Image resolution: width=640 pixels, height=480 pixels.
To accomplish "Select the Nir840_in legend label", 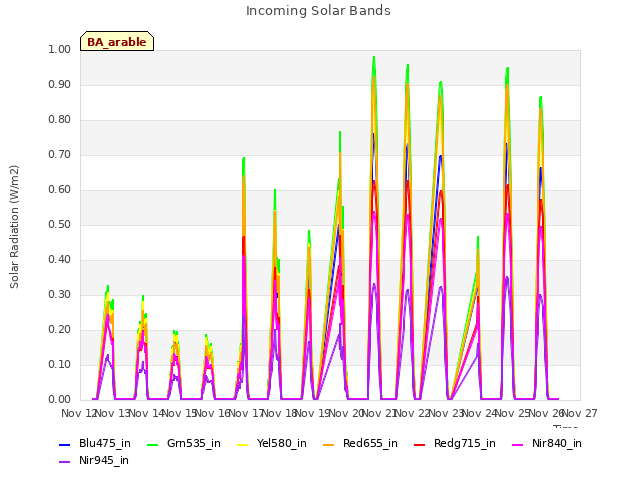I will click(557, 444).
